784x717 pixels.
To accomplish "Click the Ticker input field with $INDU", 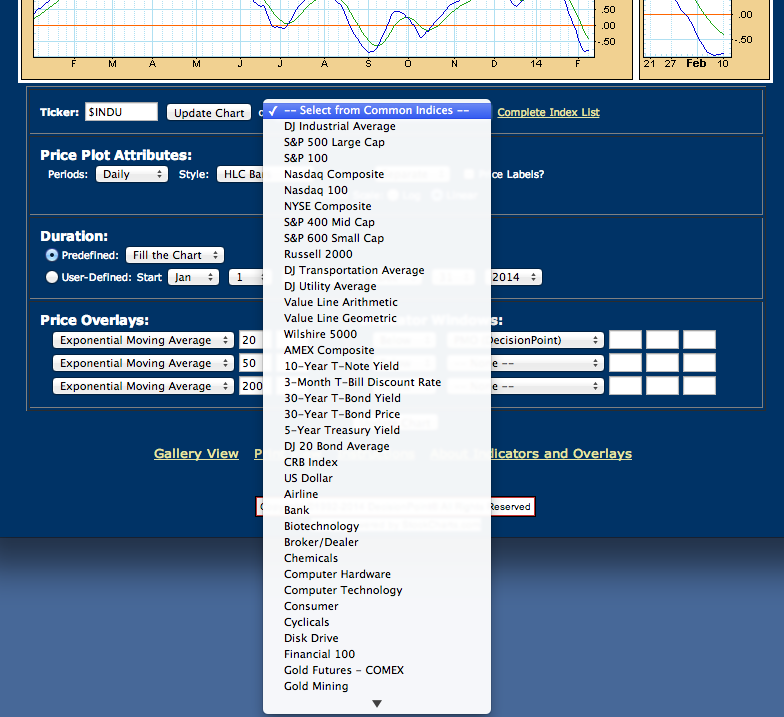I will click(x=121, y=112).
